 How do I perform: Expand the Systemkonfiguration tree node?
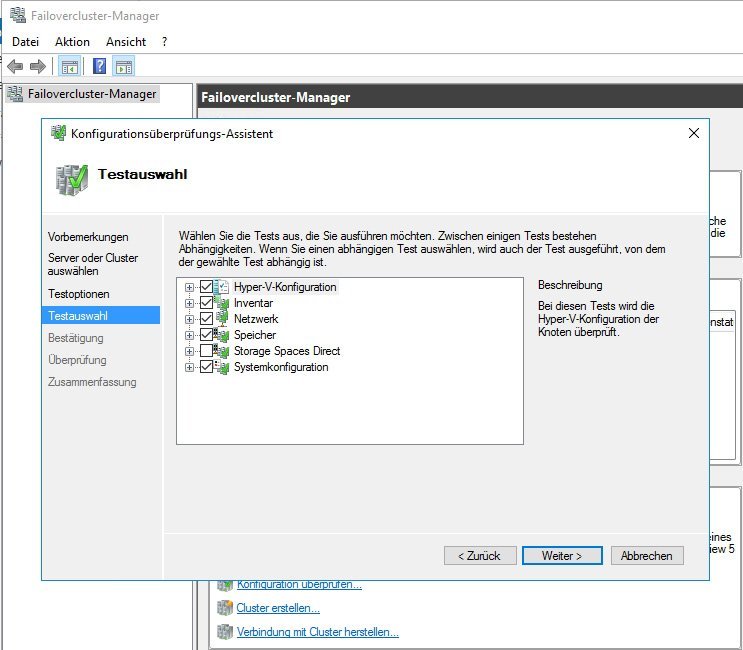coord(189,368)
